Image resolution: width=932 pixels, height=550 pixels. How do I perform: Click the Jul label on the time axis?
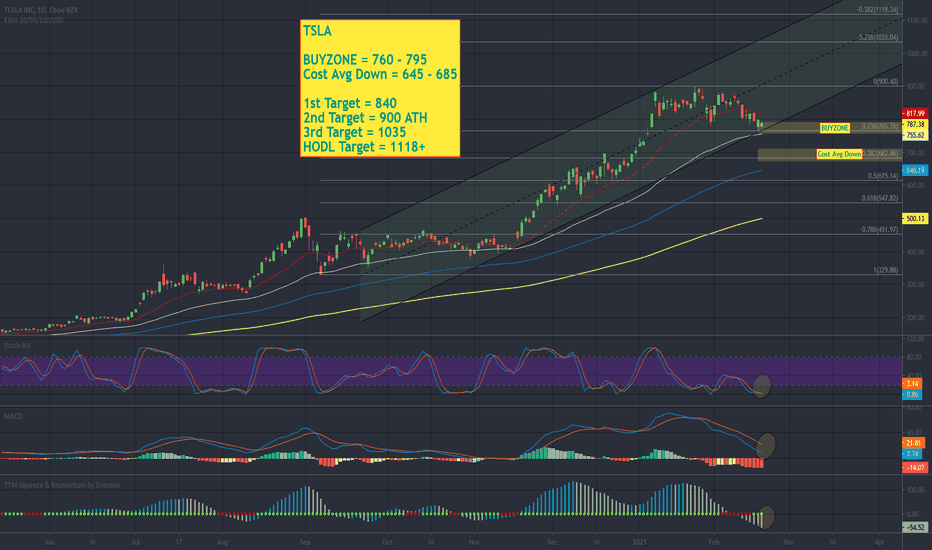136,542
